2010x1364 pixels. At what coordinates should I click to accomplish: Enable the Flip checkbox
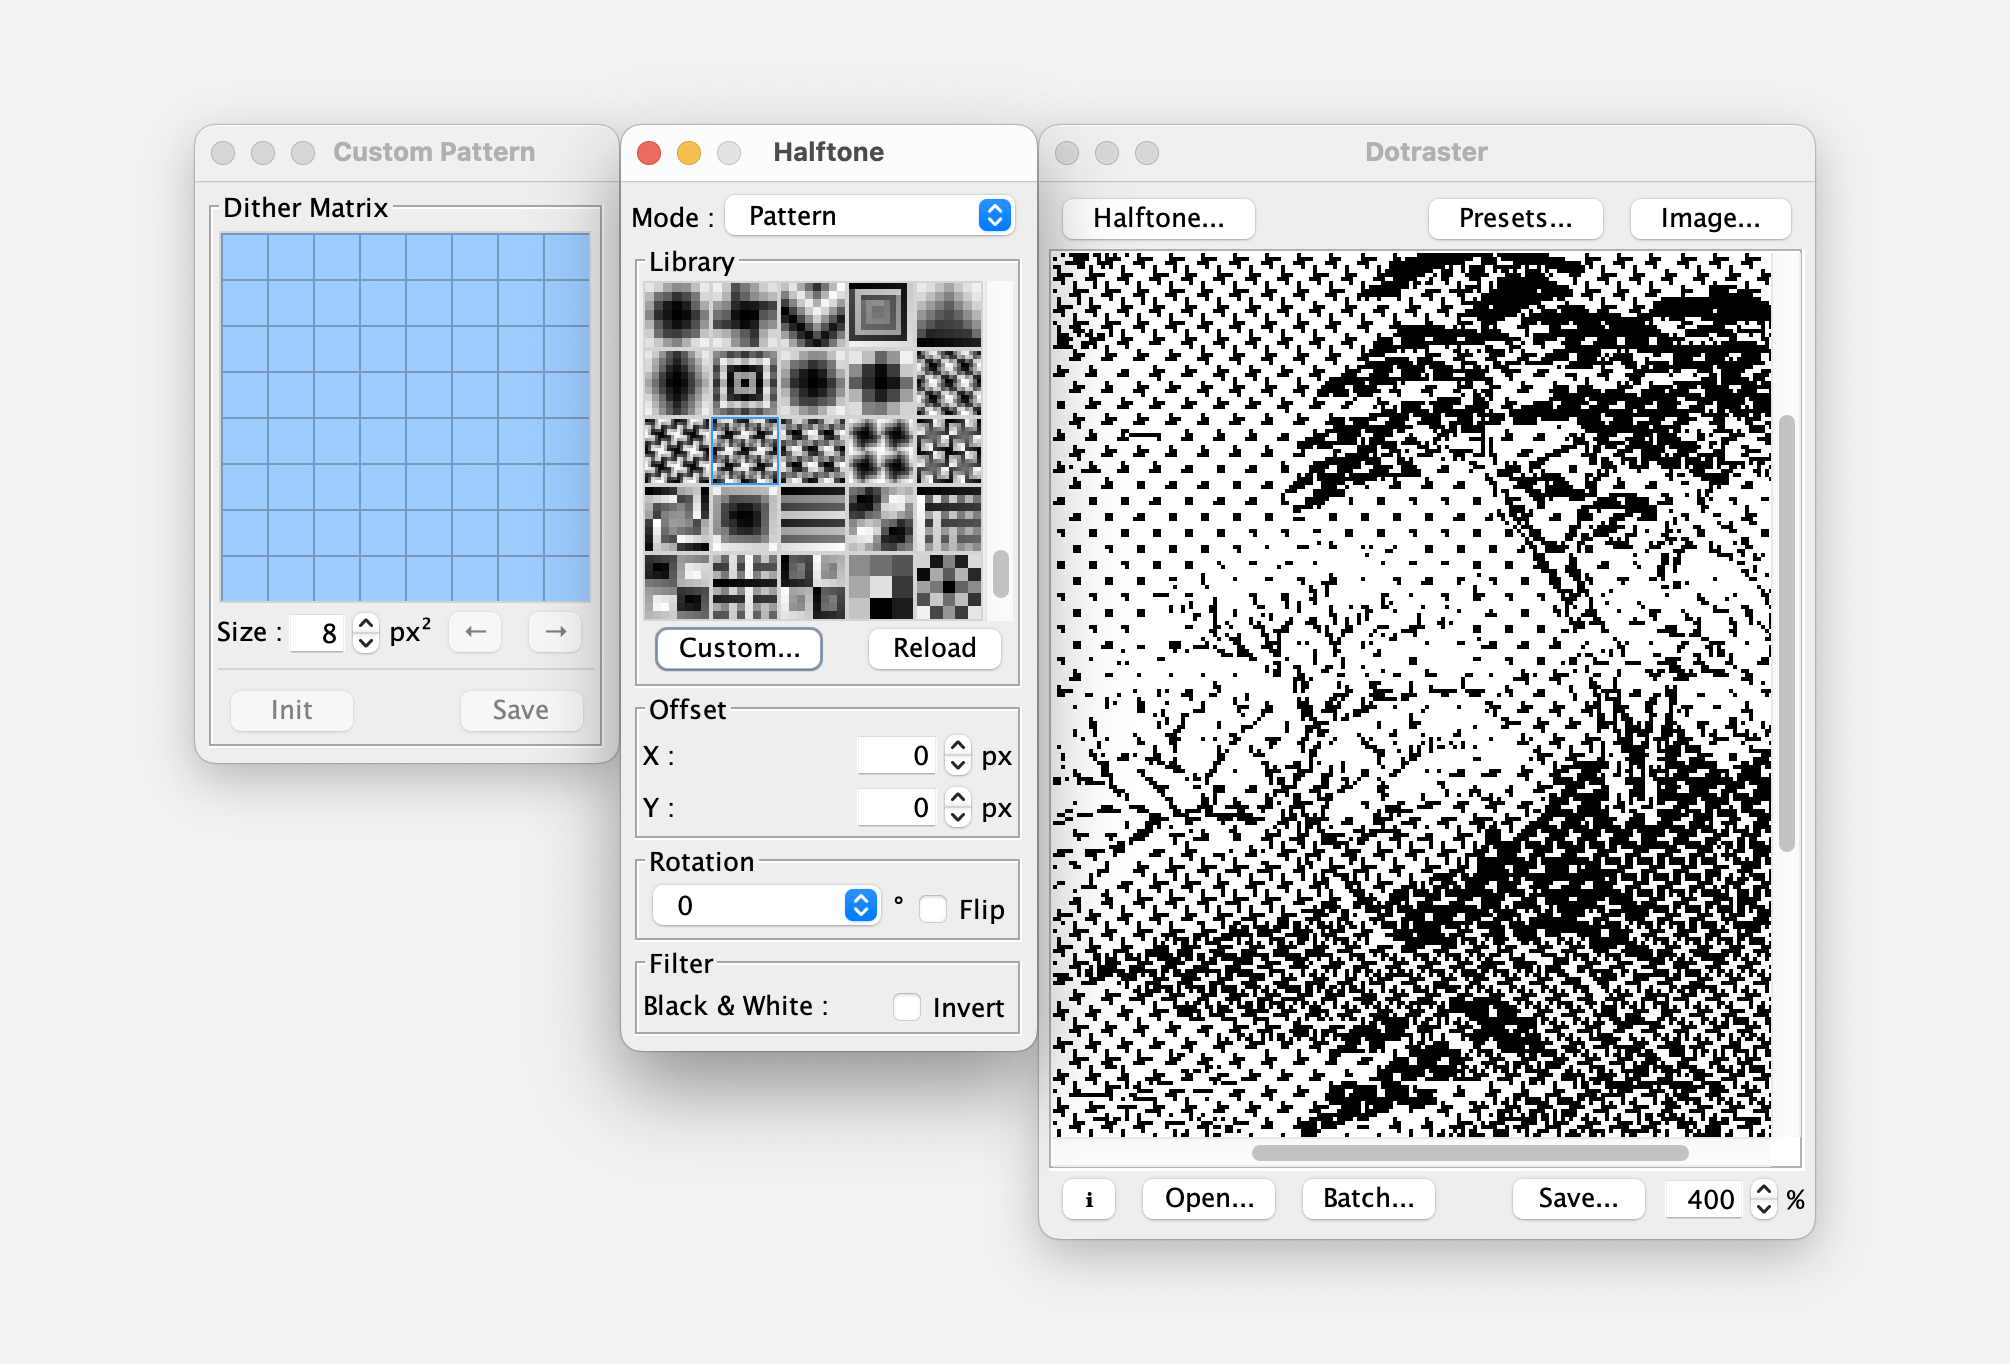pyautogui.click(x=933, y=909)
